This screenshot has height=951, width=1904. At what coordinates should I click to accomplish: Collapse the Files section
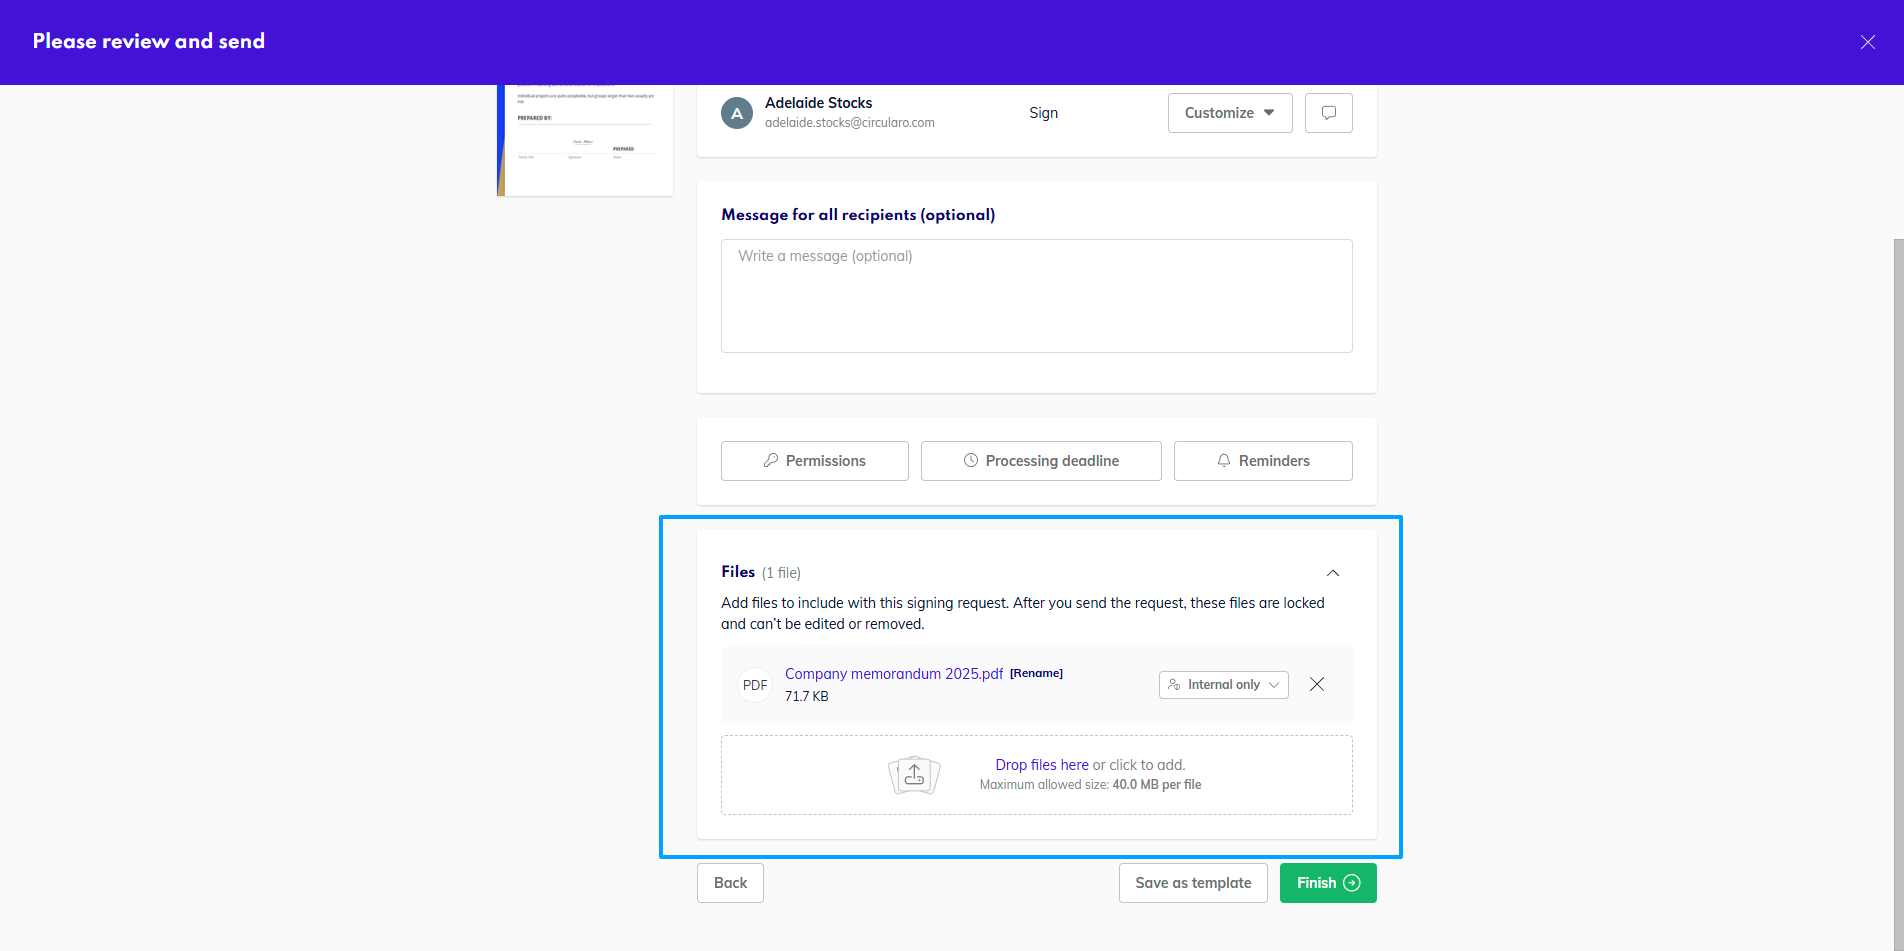1332,573
